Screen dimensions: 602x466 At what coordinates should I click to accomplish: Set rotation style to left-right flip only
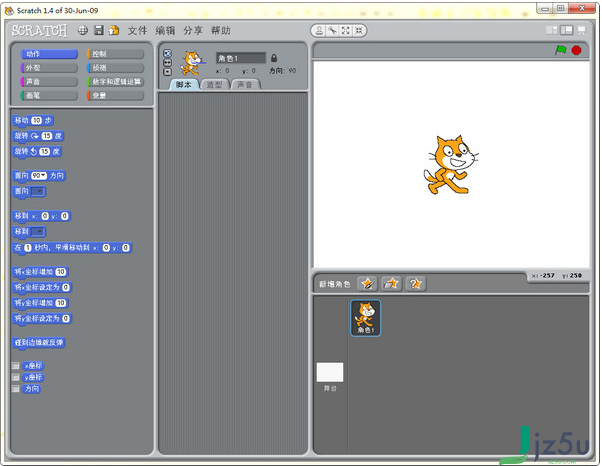pos(167,63)
